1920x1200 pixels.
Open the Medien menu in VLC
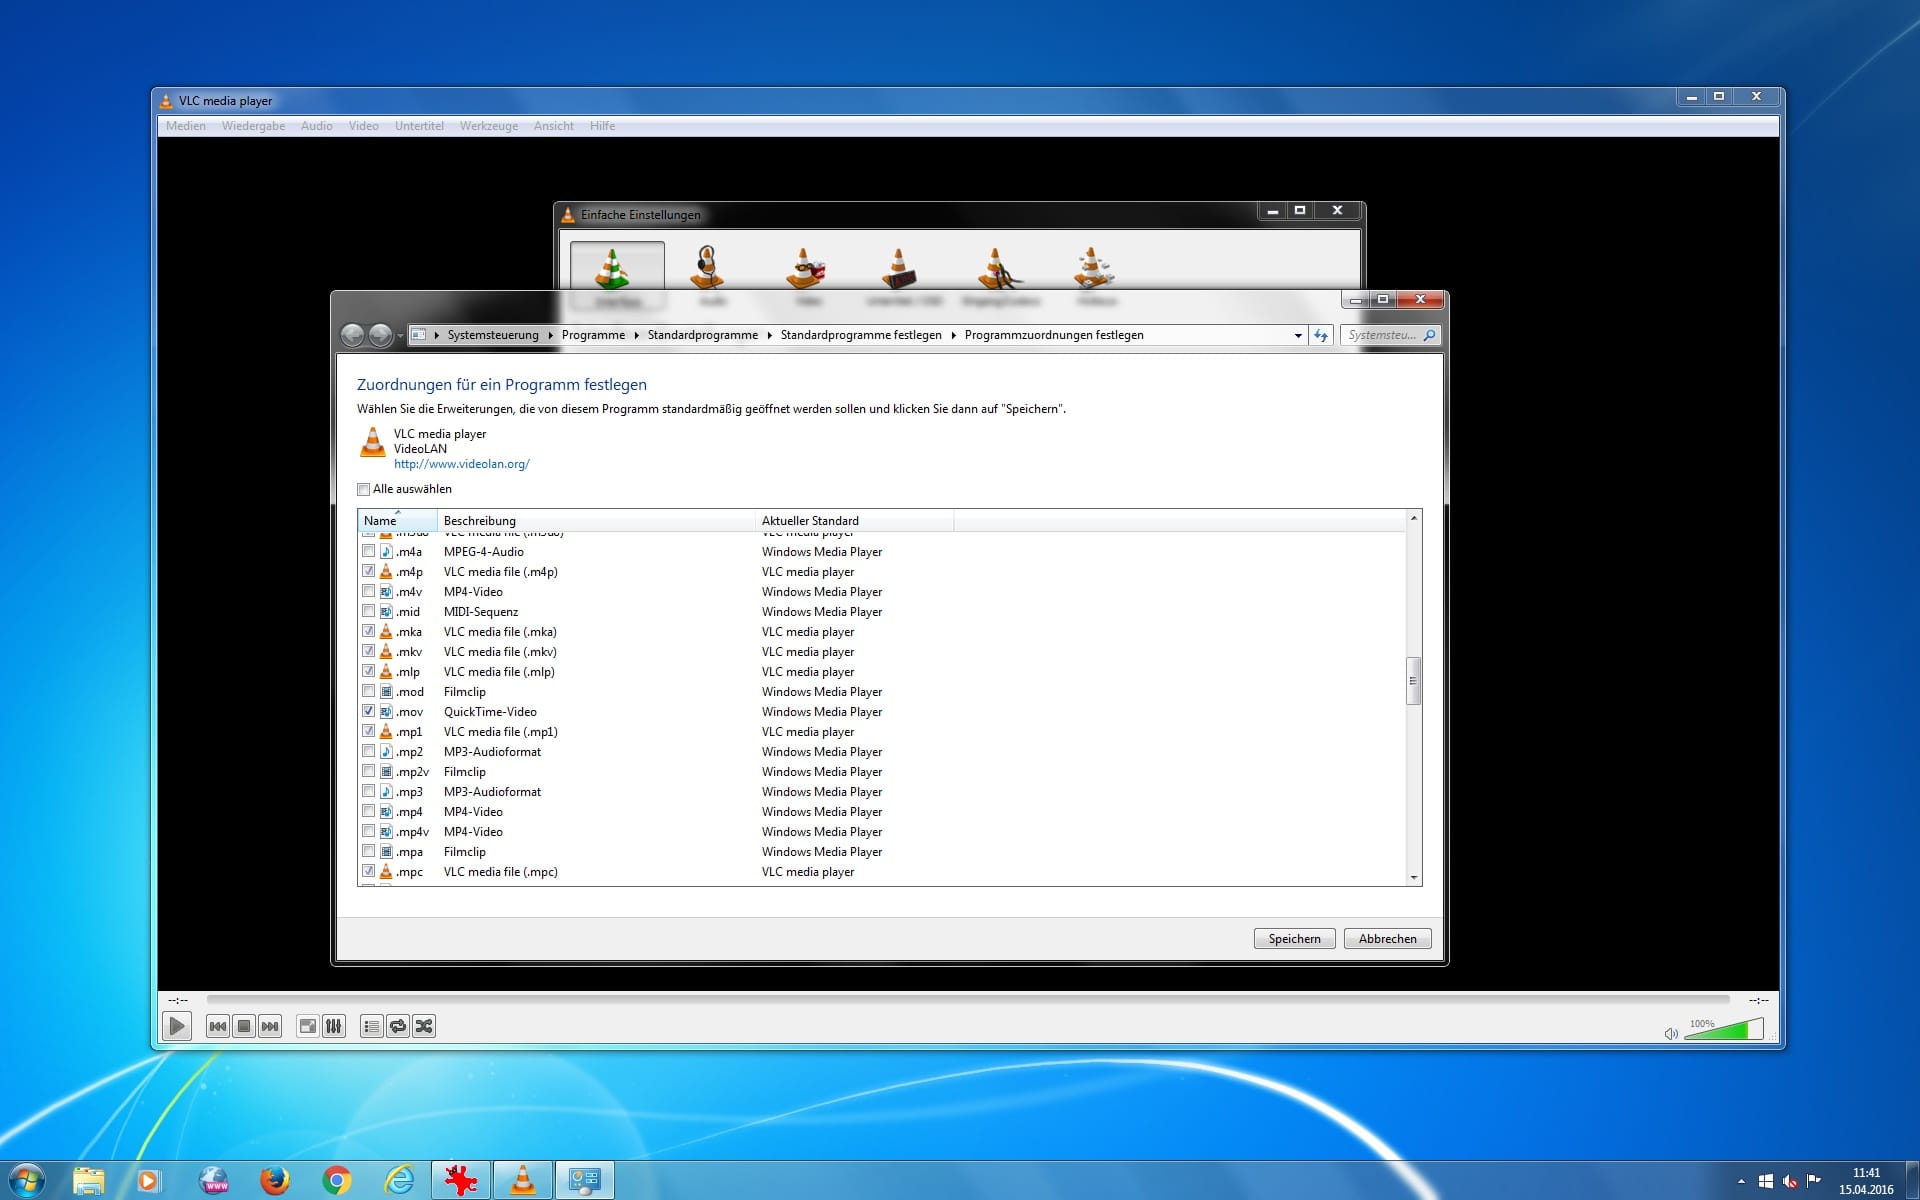point(185,126)
